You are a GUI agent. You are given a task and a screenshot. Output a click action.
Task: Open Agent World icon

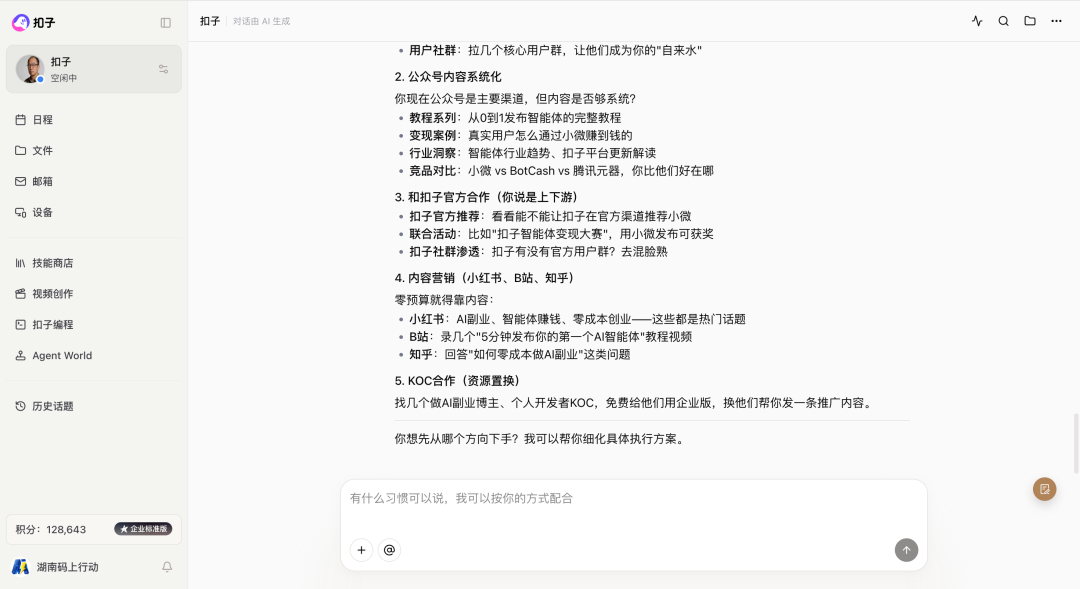(x=21, y=355)
